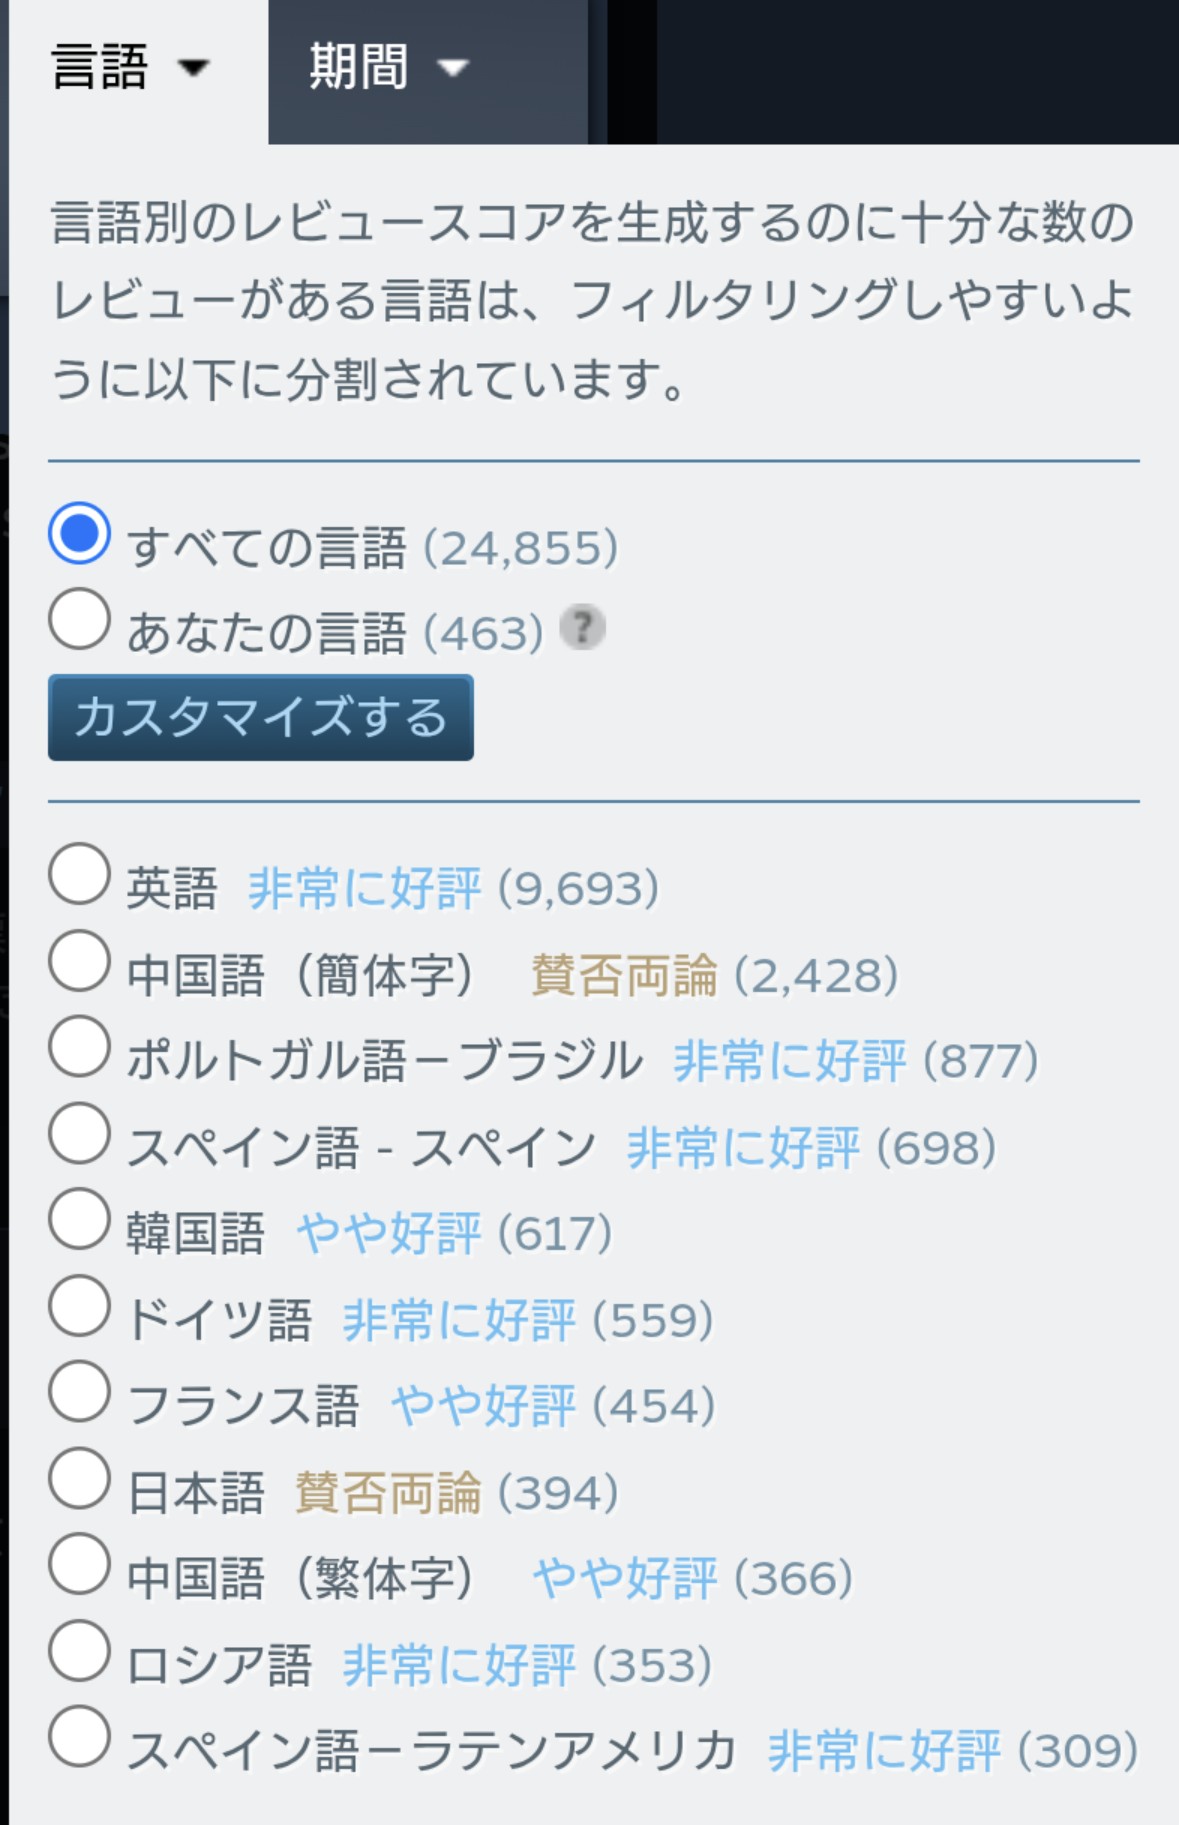Open the 言語 dropdown arrow
This screenshot has width=1179, height=1825.
tap(193, 68)
